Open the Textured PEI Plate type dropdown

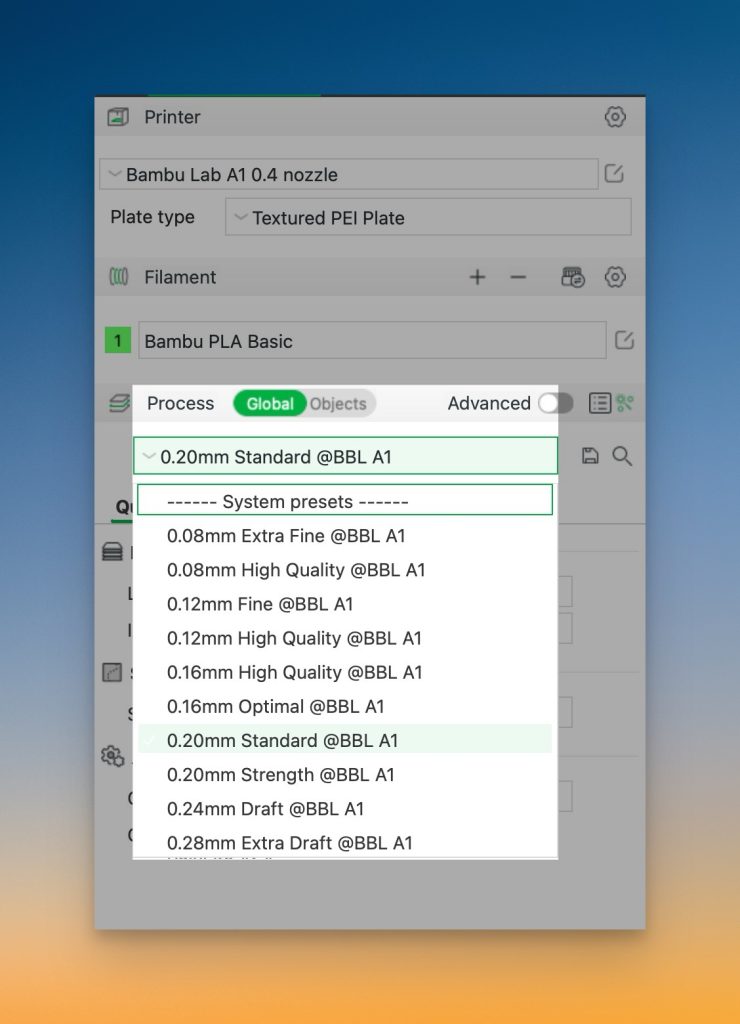[x=428, y=217]
